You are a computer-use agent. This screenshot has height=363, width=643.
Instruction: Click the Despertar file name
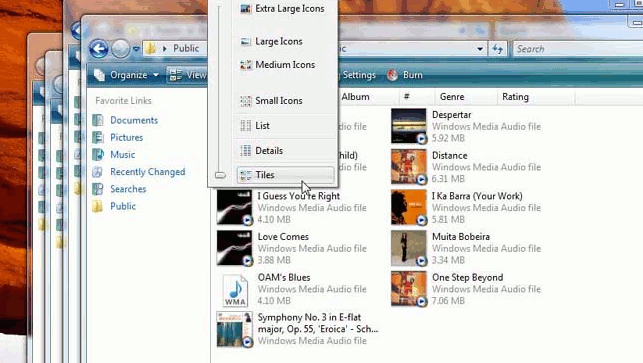point(451,115)
